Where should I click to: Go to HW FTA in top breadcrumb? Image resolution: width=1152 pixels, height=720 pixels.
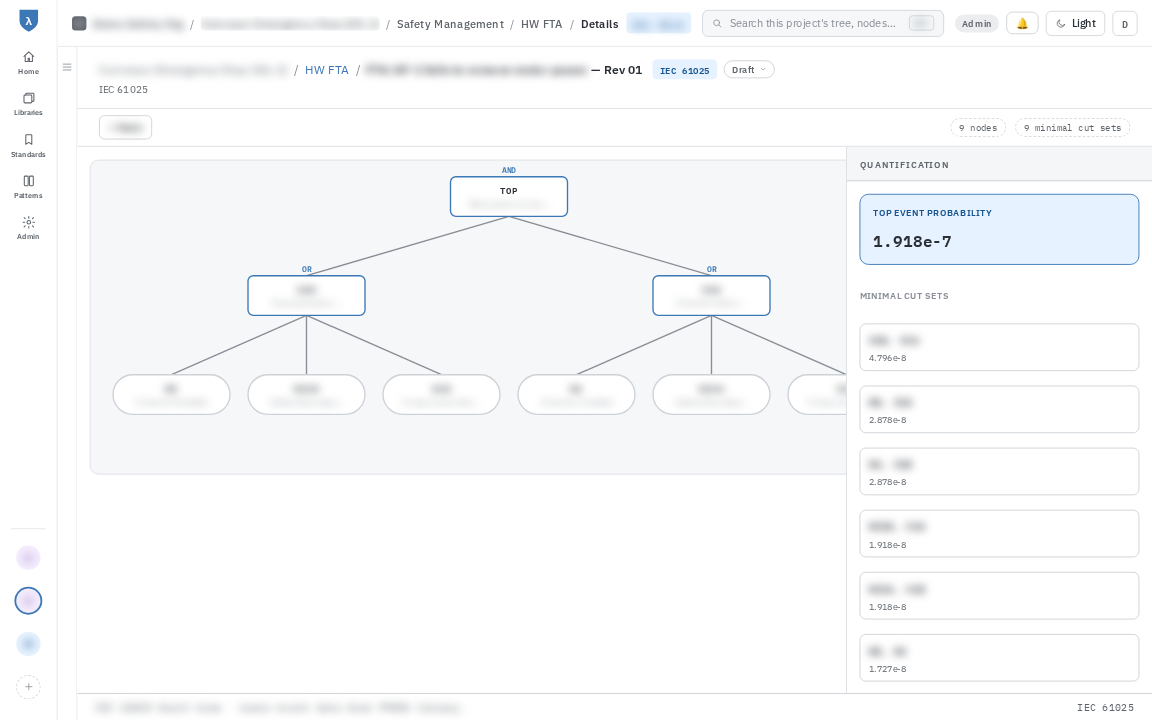(x=541, y=24)
